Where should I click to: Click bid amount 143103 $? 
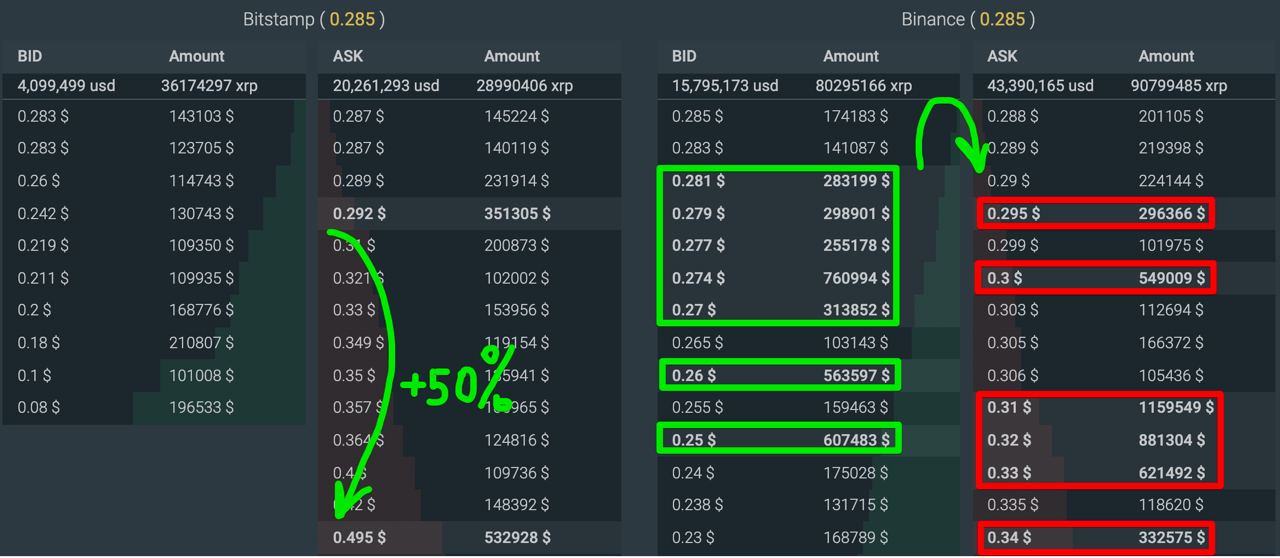[x=201, y=116]
